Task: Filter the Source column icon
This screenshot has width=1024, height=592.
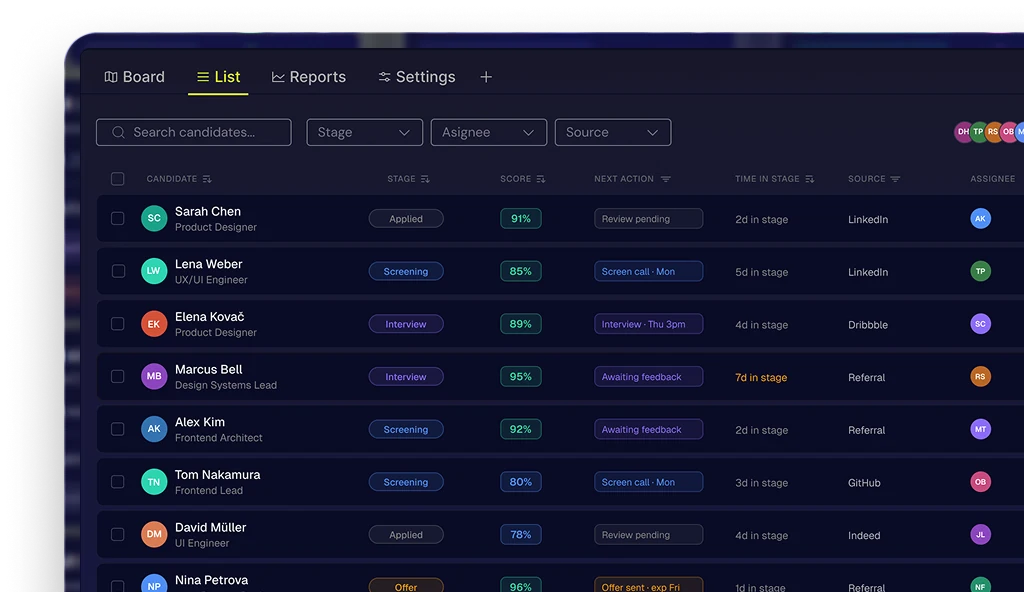Action: [x=895, y=179]
